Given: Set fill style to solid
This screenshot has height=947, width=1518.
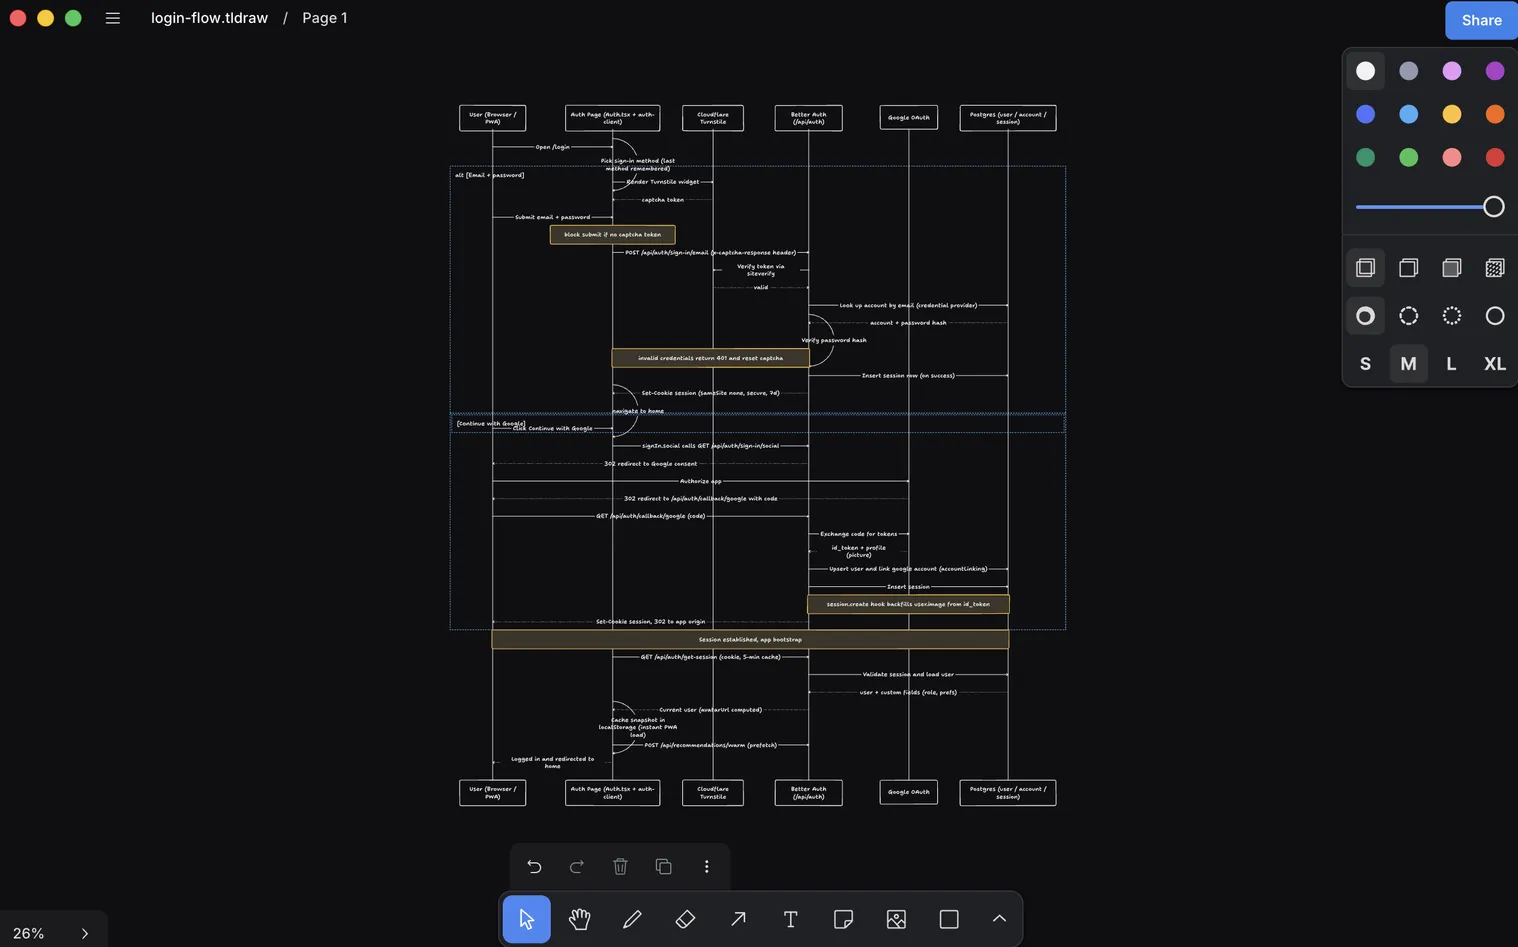Looking at the screenshot, I should coord(1452,267).
